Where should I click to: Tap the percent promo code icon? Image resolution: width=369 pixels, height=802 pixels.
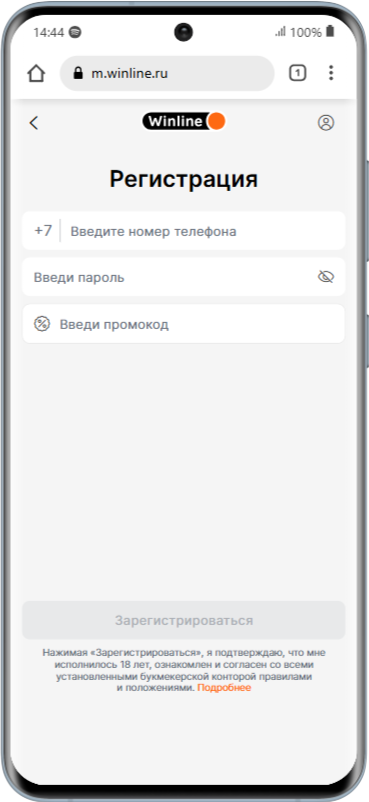point(42,324)
